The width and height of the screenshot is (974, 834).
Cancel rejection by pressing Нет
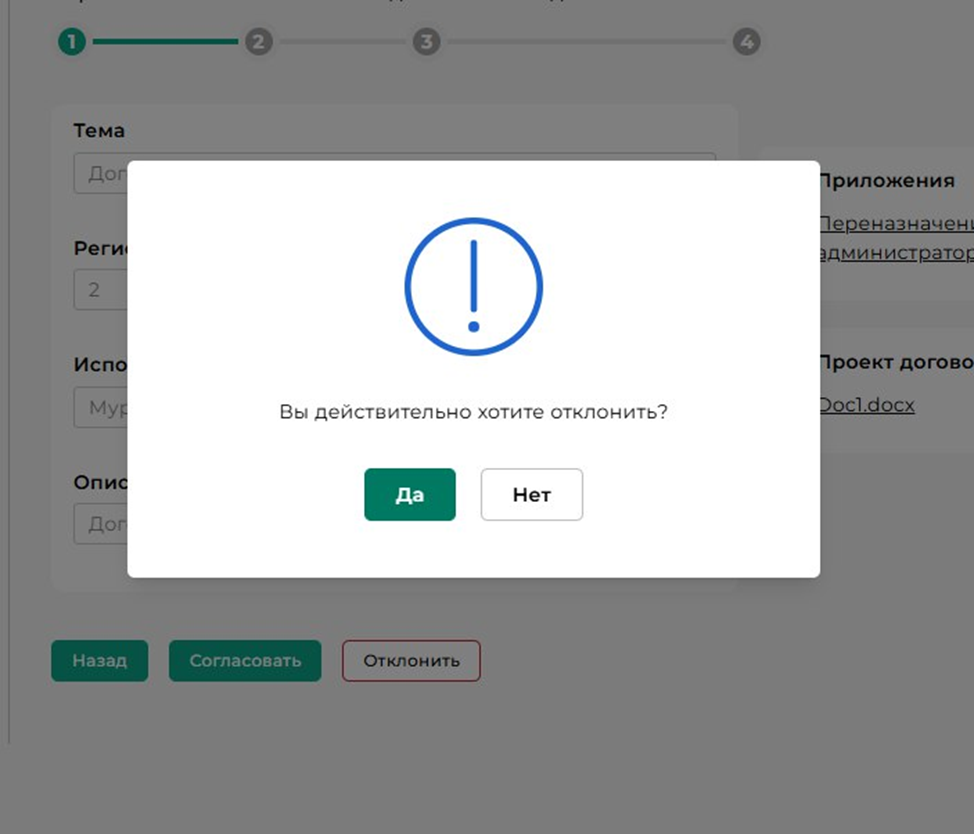coord(531,495)
